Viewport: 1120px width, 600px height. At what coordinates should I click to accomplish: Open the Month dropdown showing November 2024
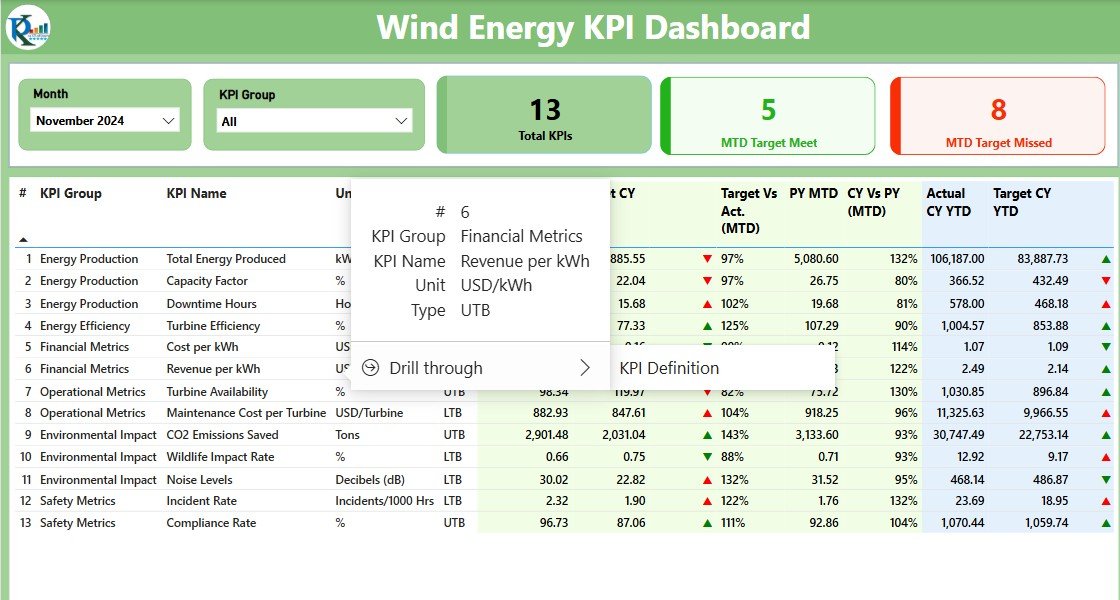(x=104, y=121)
